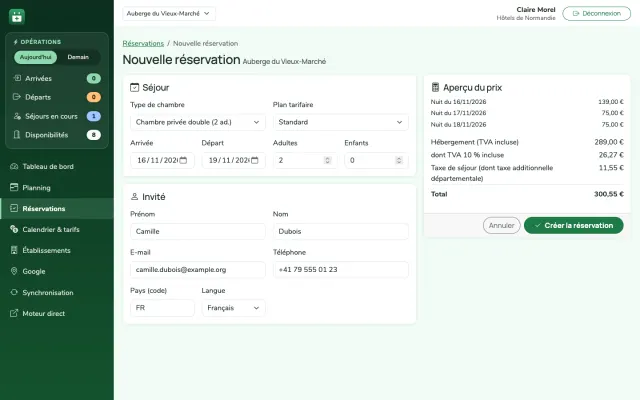Click the Synchronisation refresh icon
Image resolution: width=640 pixels, height=400 pixels.
coord(14,292)
